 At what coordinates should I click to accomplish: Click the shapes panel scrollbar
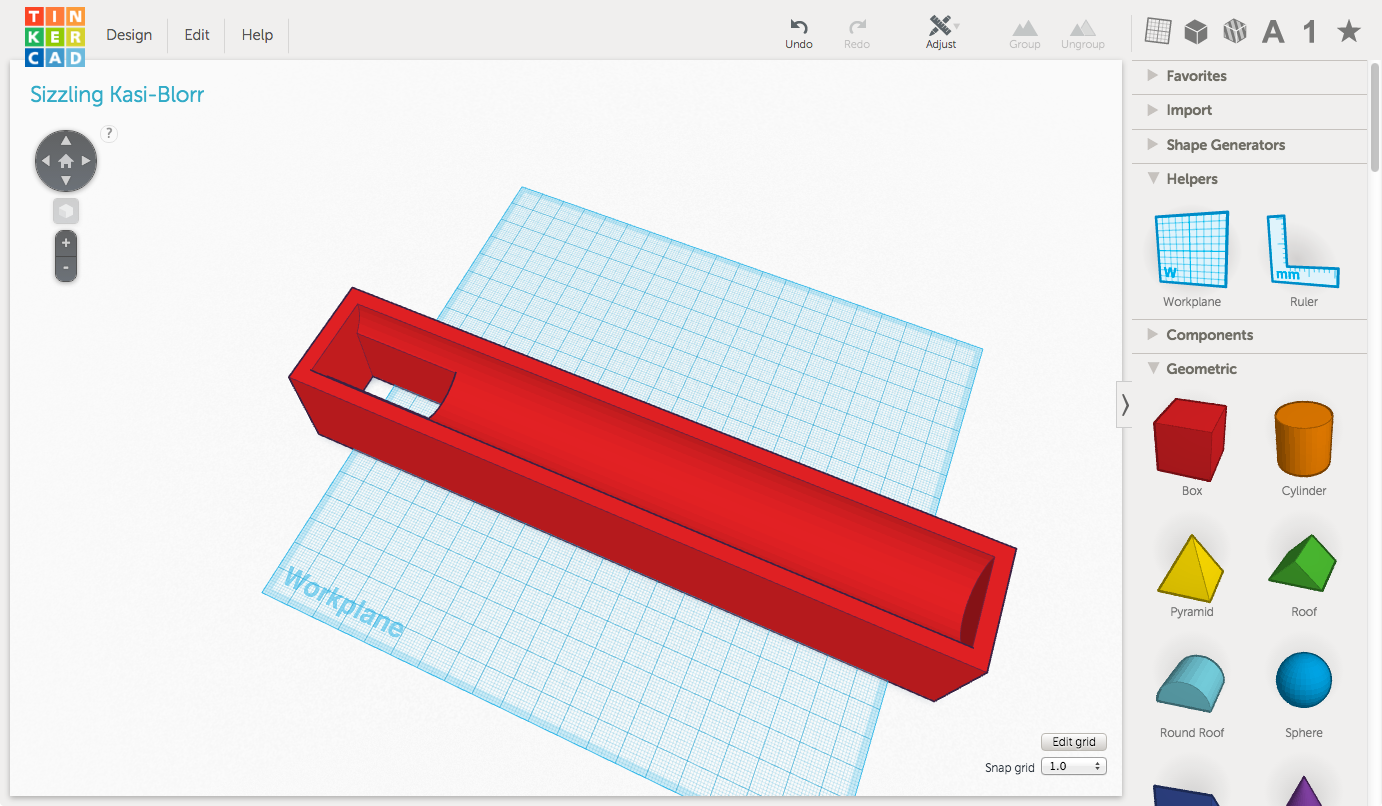pos(1375,115)
